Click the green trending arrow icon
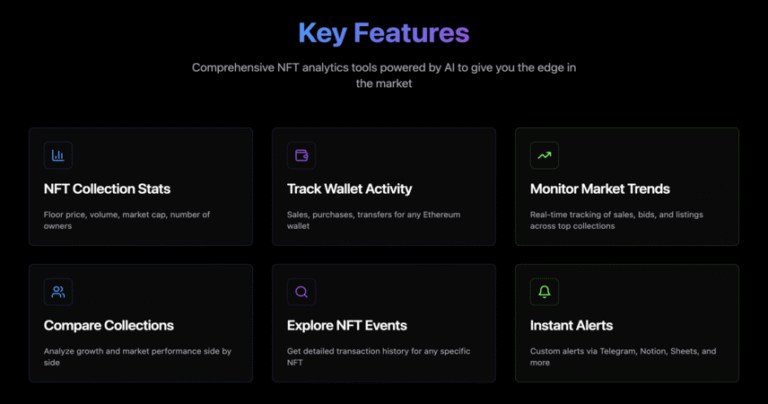Image resolution: width=768 pixels, height=404 pixels. [545, 156]
